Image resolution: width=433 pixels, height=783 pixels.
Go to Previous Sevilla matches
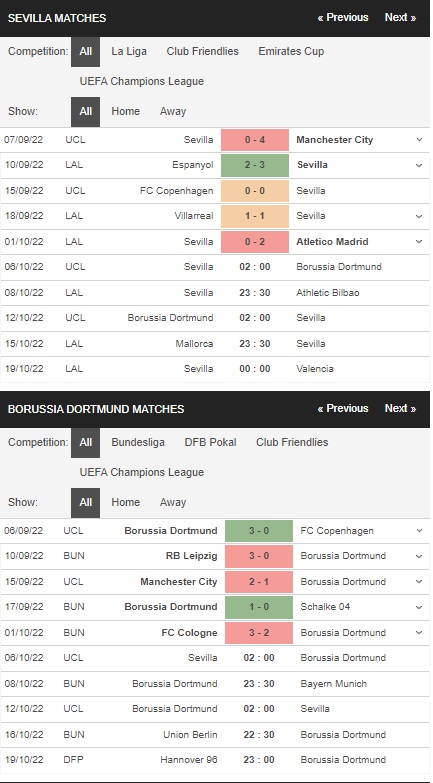(343, 17)
